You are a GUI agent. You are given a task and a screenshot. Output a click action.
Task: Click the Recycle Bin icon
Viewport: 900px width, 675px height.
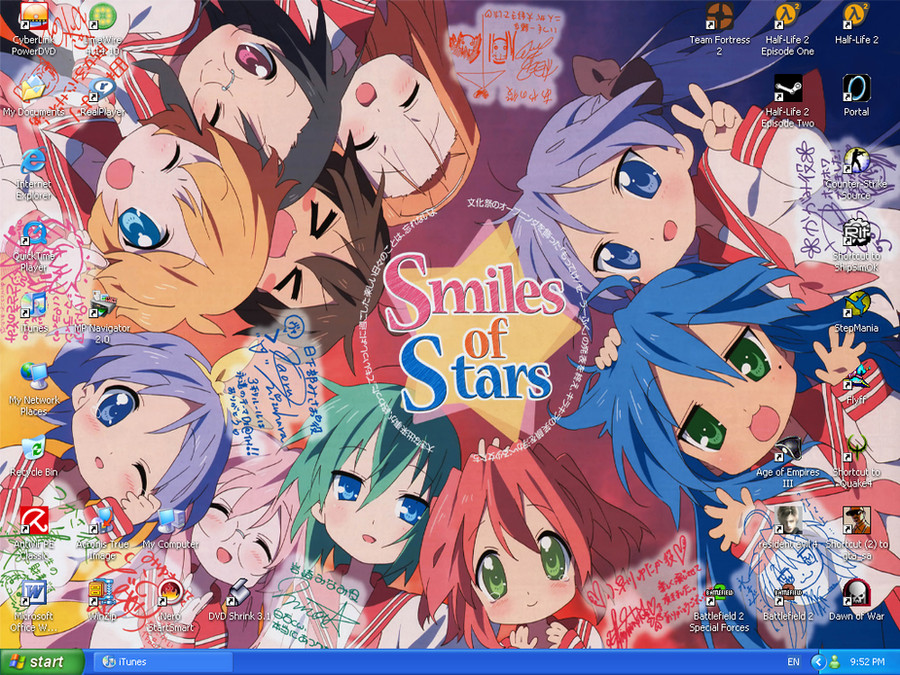tap(33, 449)
